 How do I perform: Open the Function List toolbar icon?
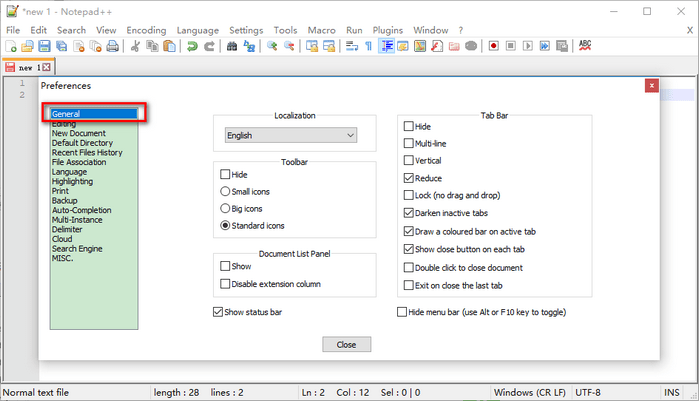coord(437,46)
